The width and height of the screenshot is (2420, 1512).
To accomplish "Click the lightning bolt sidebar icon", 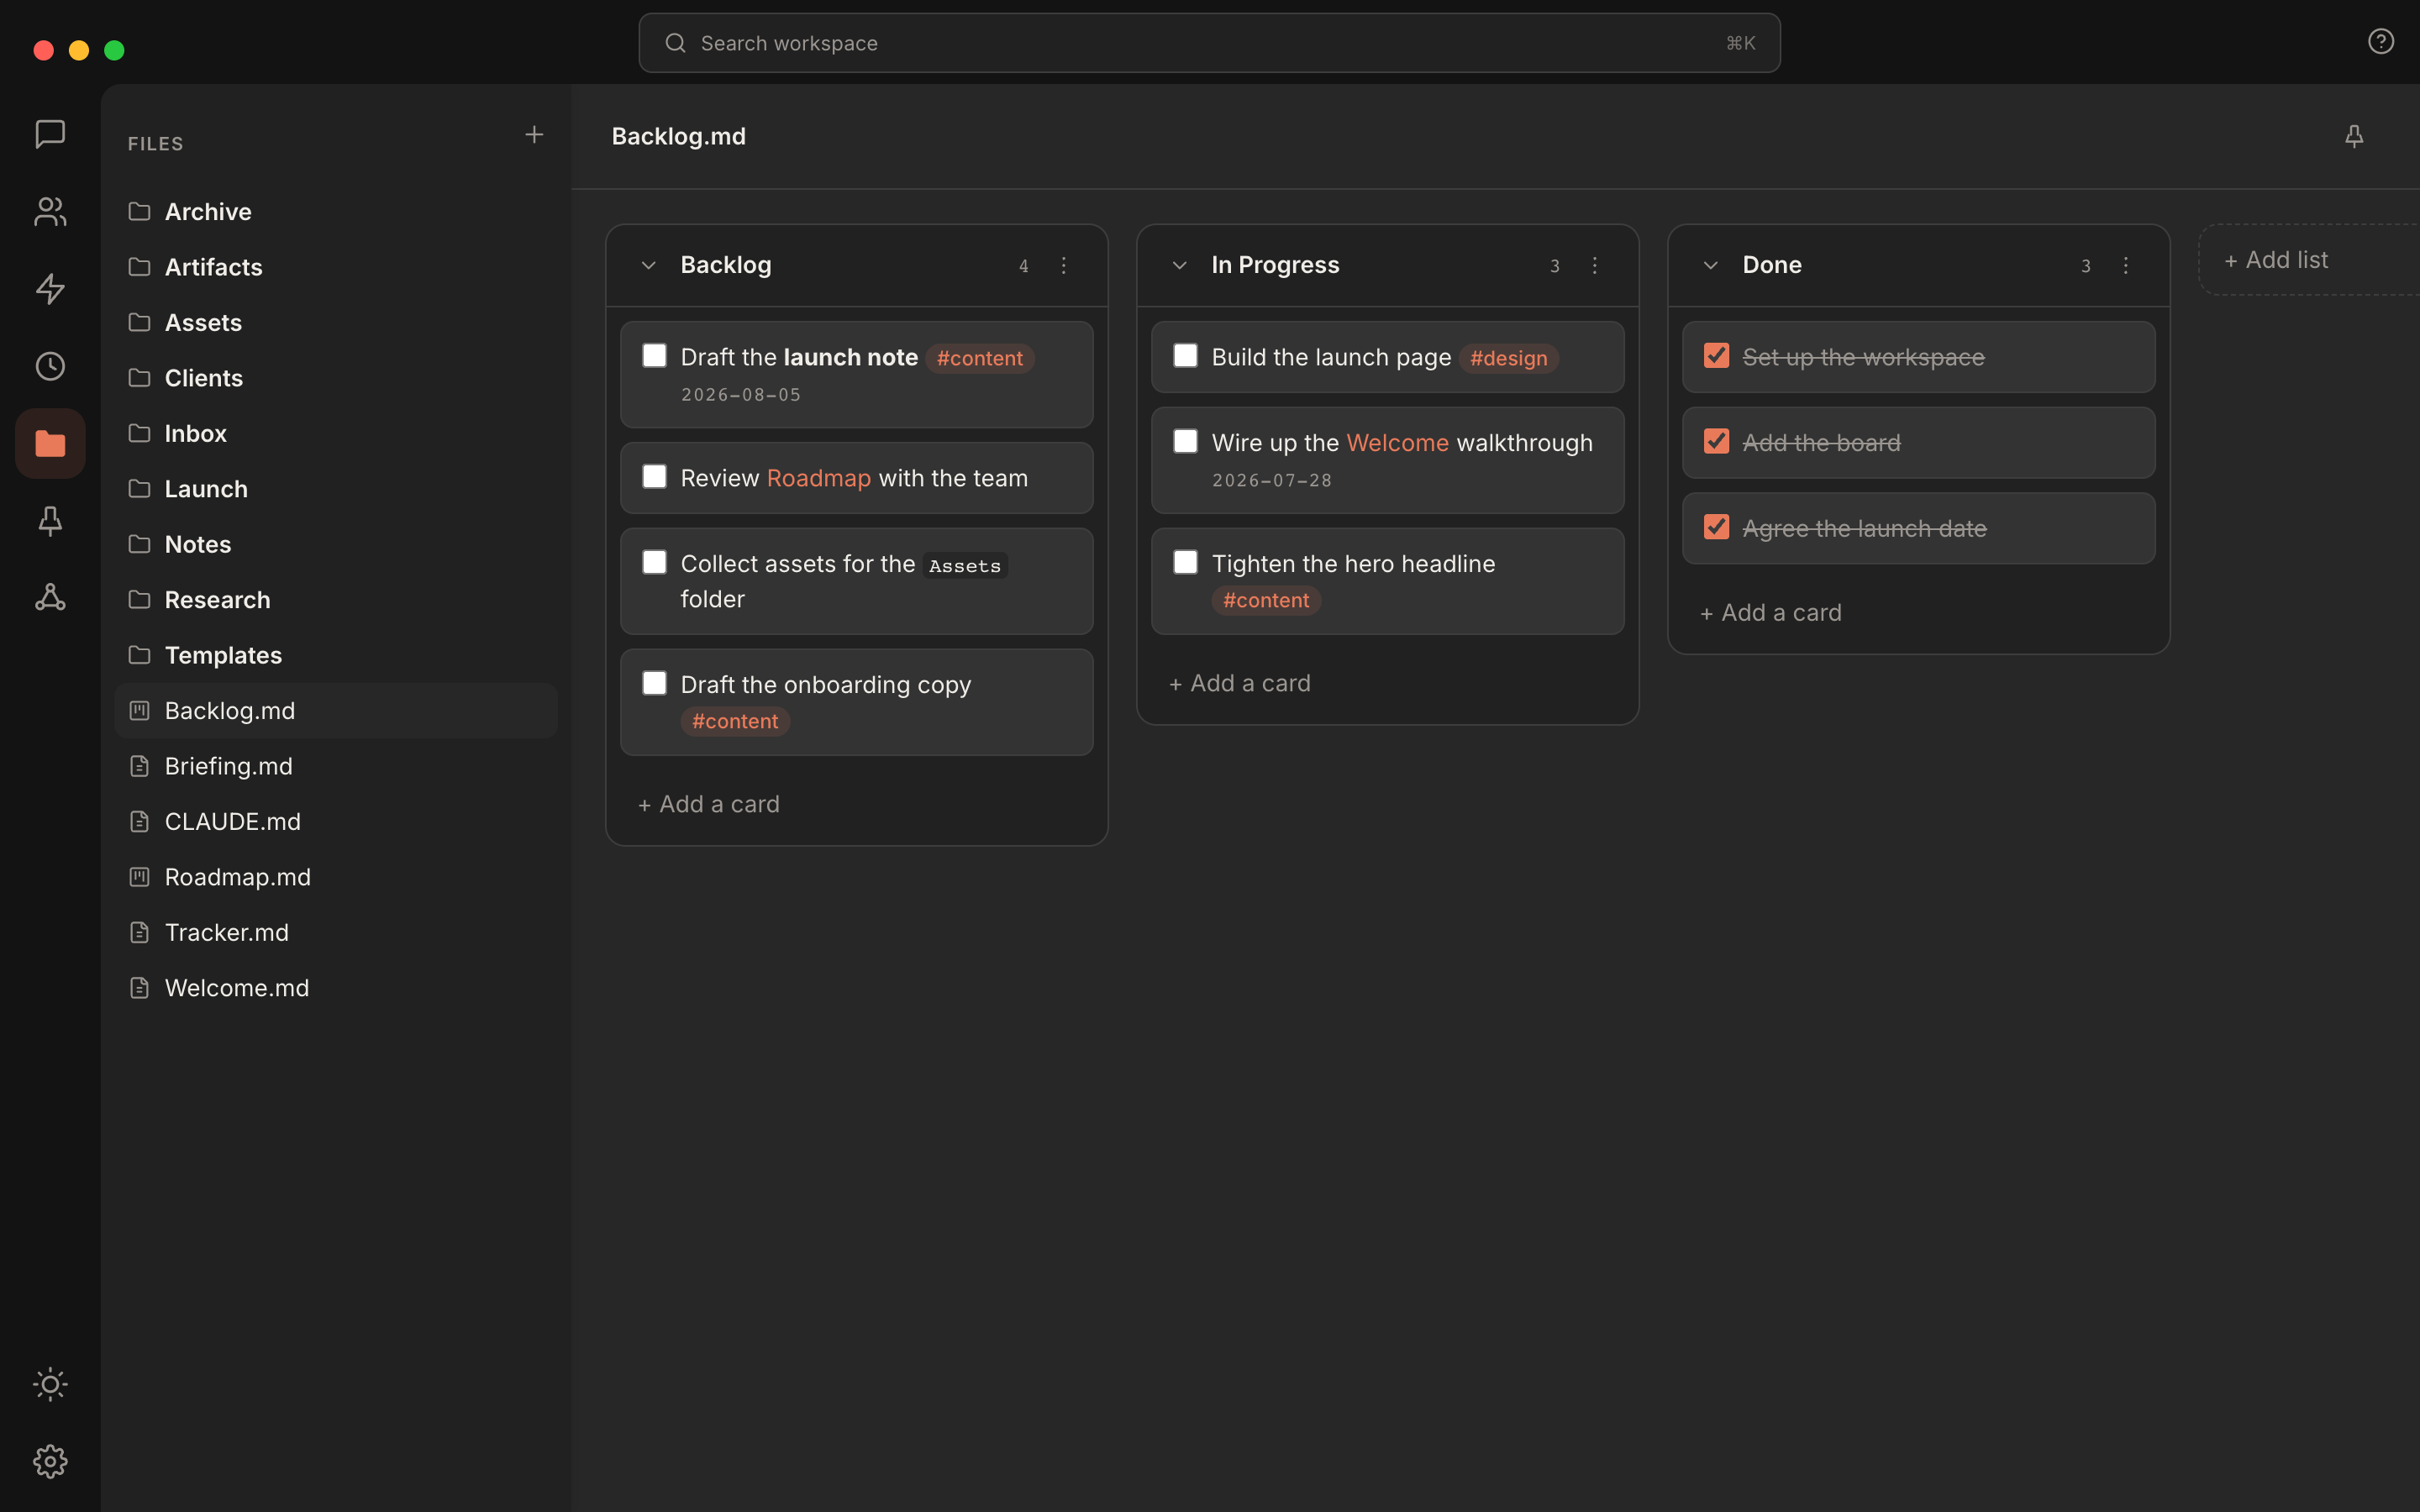I will point(50,289).
